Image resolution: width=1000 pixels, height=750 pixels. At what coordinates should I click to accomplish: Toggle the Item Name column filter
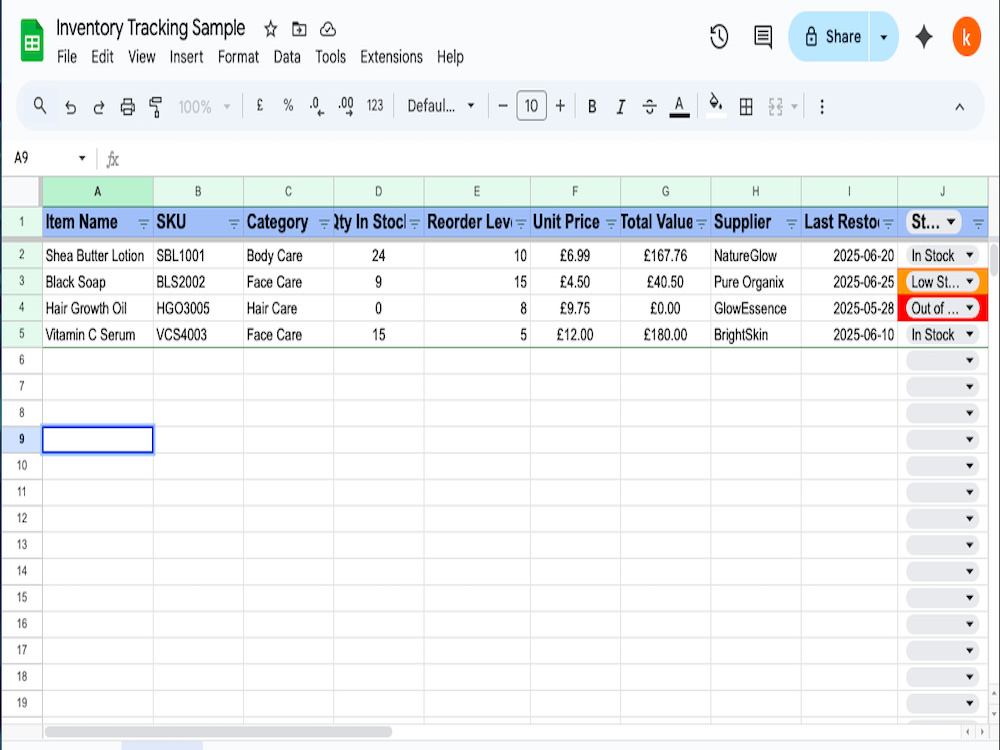(143, 223)
